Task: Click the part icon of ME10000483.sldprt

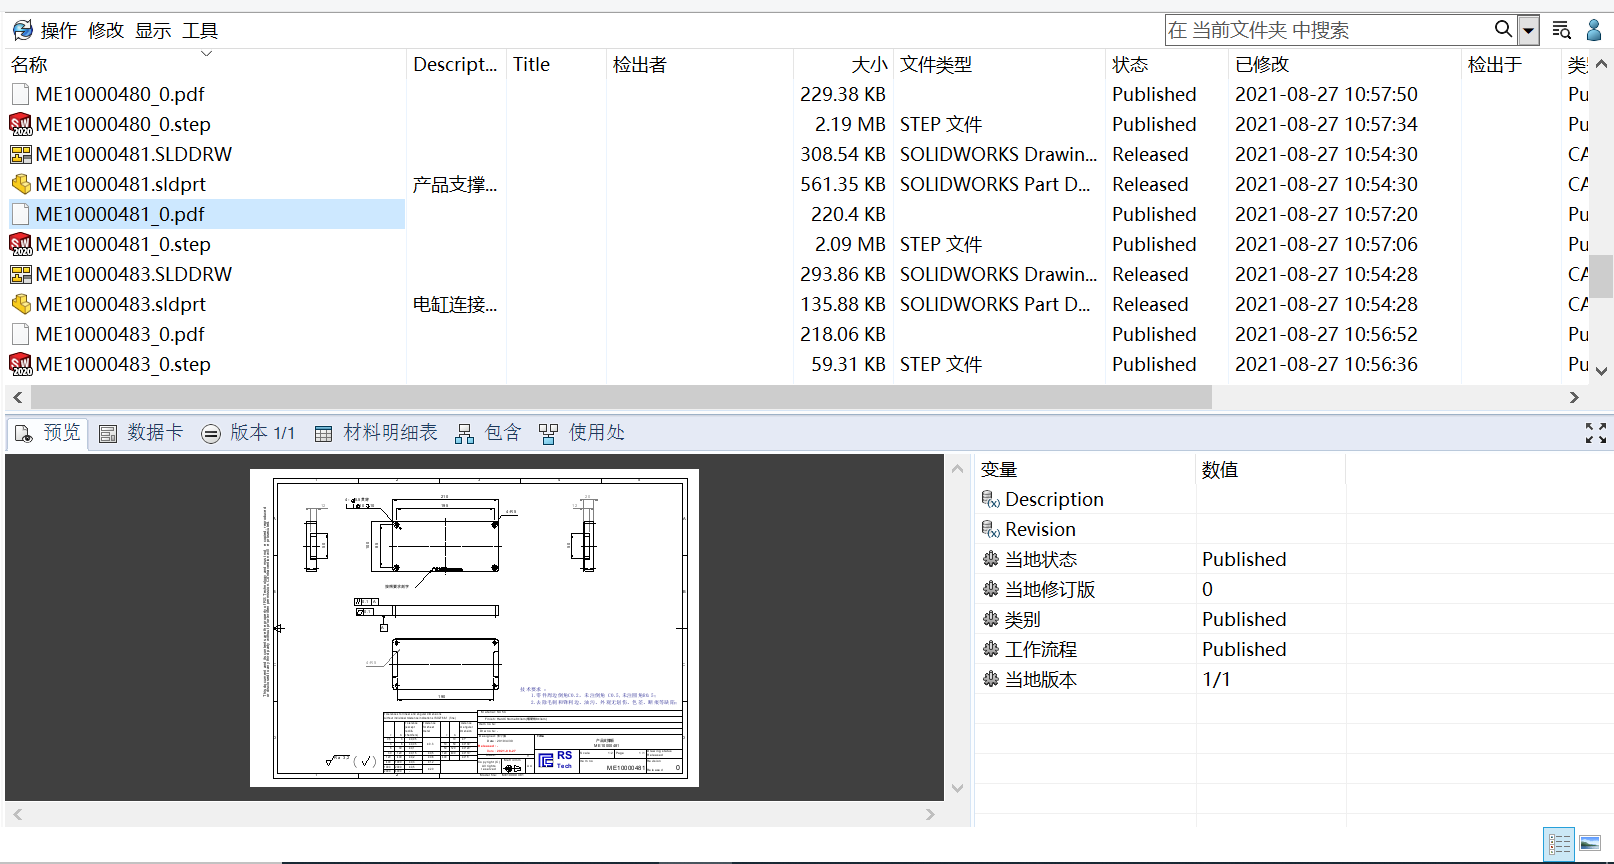Action: (20, 304)
